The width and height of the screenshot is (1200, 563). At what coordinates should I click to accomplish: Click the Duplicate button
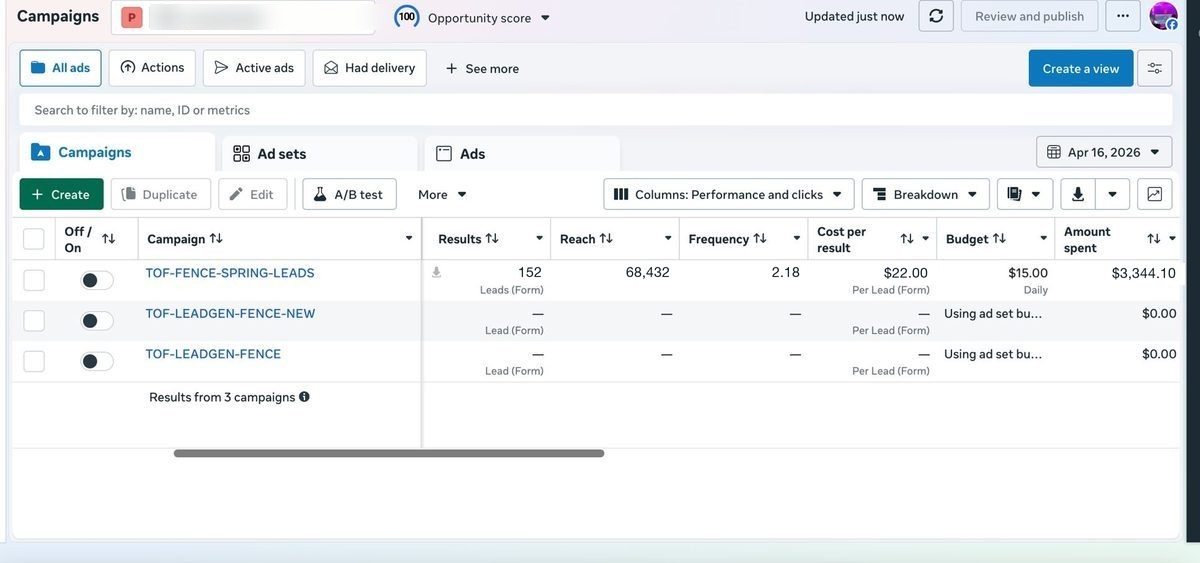(x=161, y=194)
